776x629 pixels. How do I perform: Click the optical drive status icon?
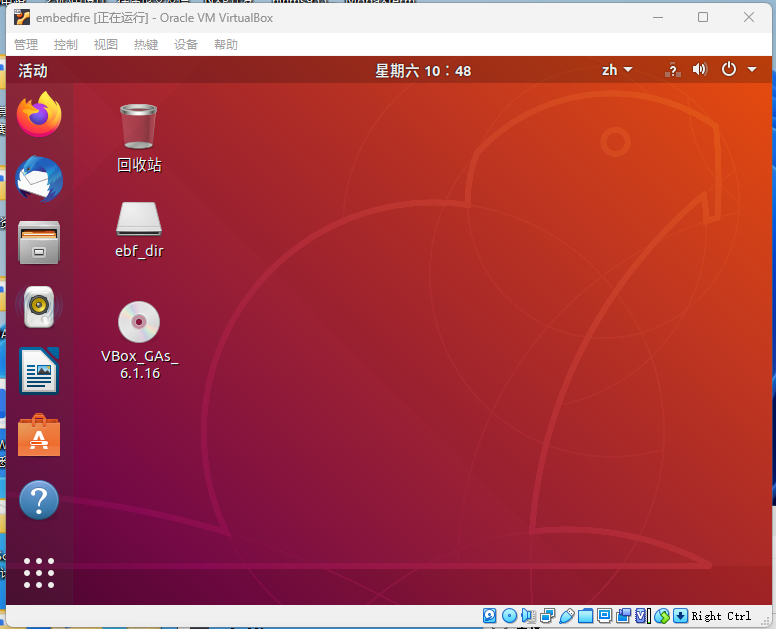pos(509,616)
